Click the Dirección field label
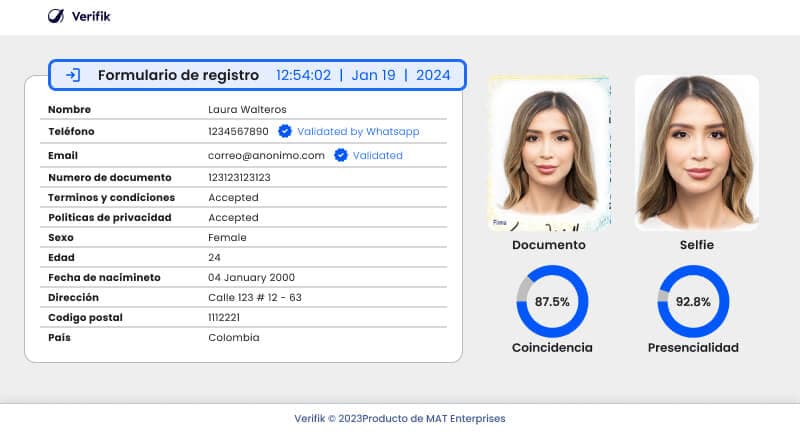The image size is (800, 432). click(73, 297)
